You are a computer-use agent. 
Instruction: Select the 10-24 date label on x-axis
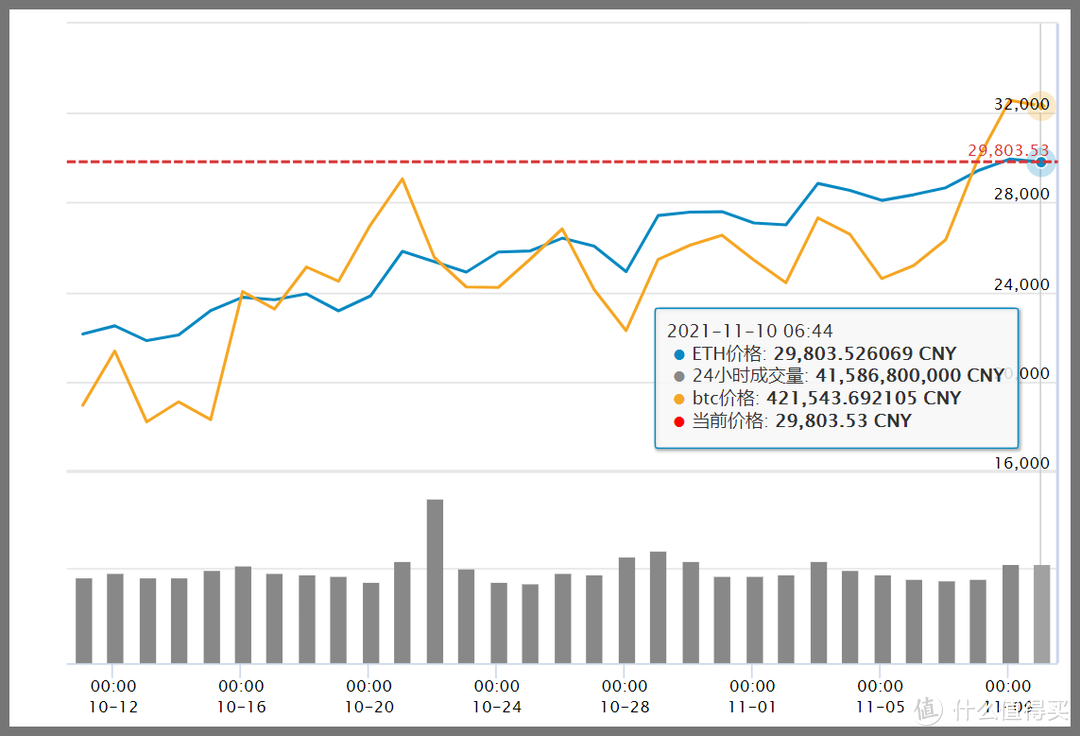pyautogui.click(x=497, y=706)
